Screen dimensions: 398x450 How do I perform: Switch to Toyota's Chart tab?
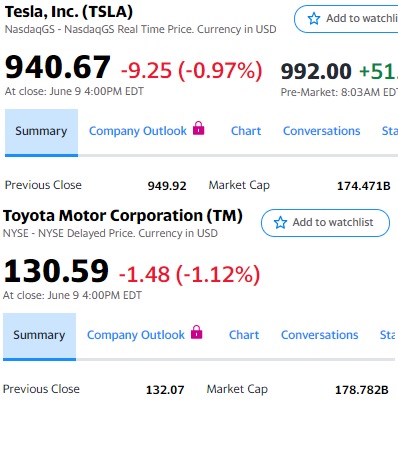click(244, 335)
